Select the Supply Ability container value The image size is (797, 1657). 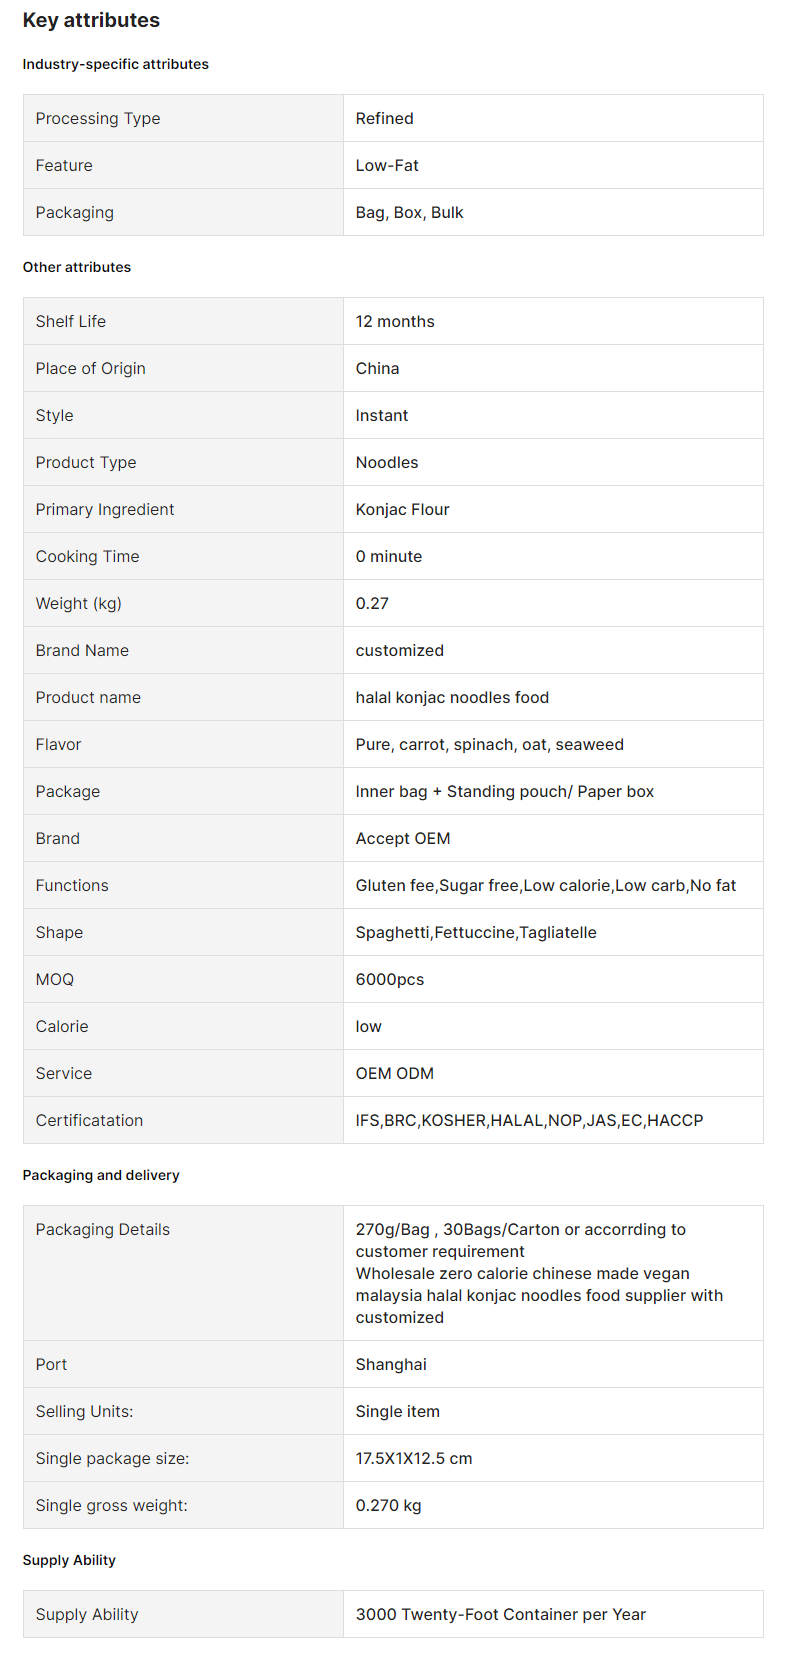coord(501,1614)
